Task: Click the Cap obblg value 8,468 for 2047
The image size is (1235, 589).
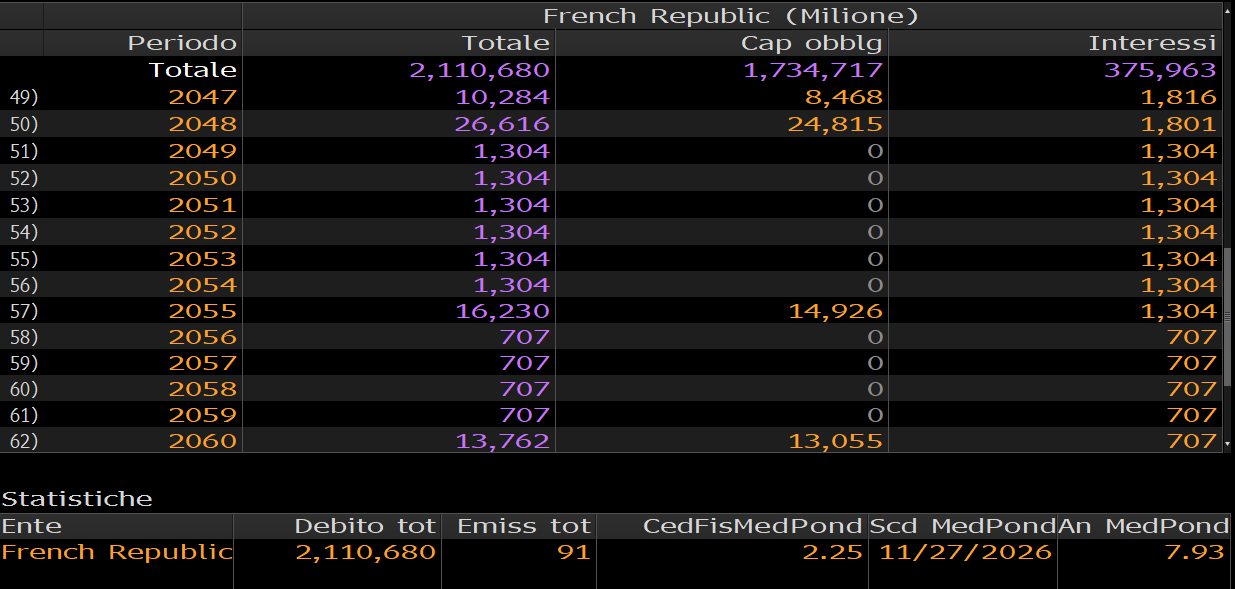Action: tap(845, 97)
